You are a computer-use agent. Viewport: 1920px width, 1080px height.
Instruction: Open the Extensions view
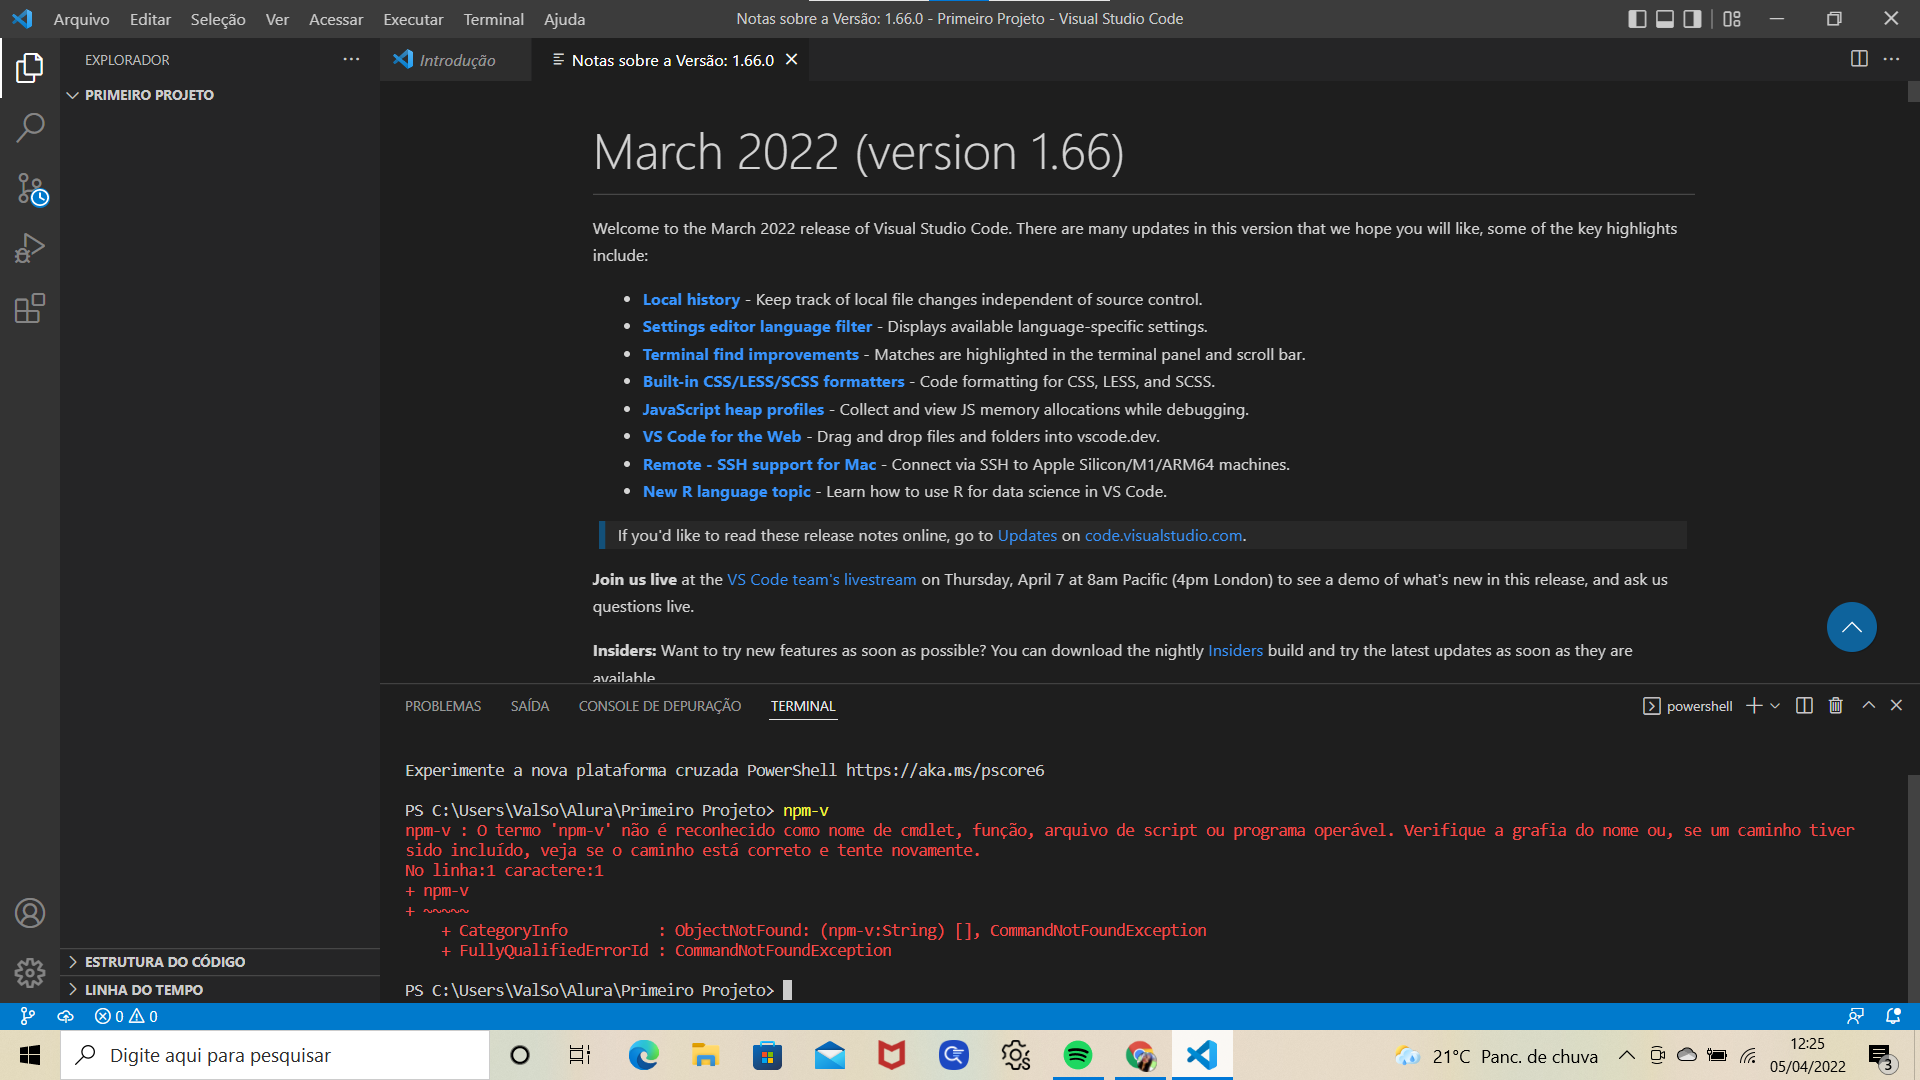(30, 308)
